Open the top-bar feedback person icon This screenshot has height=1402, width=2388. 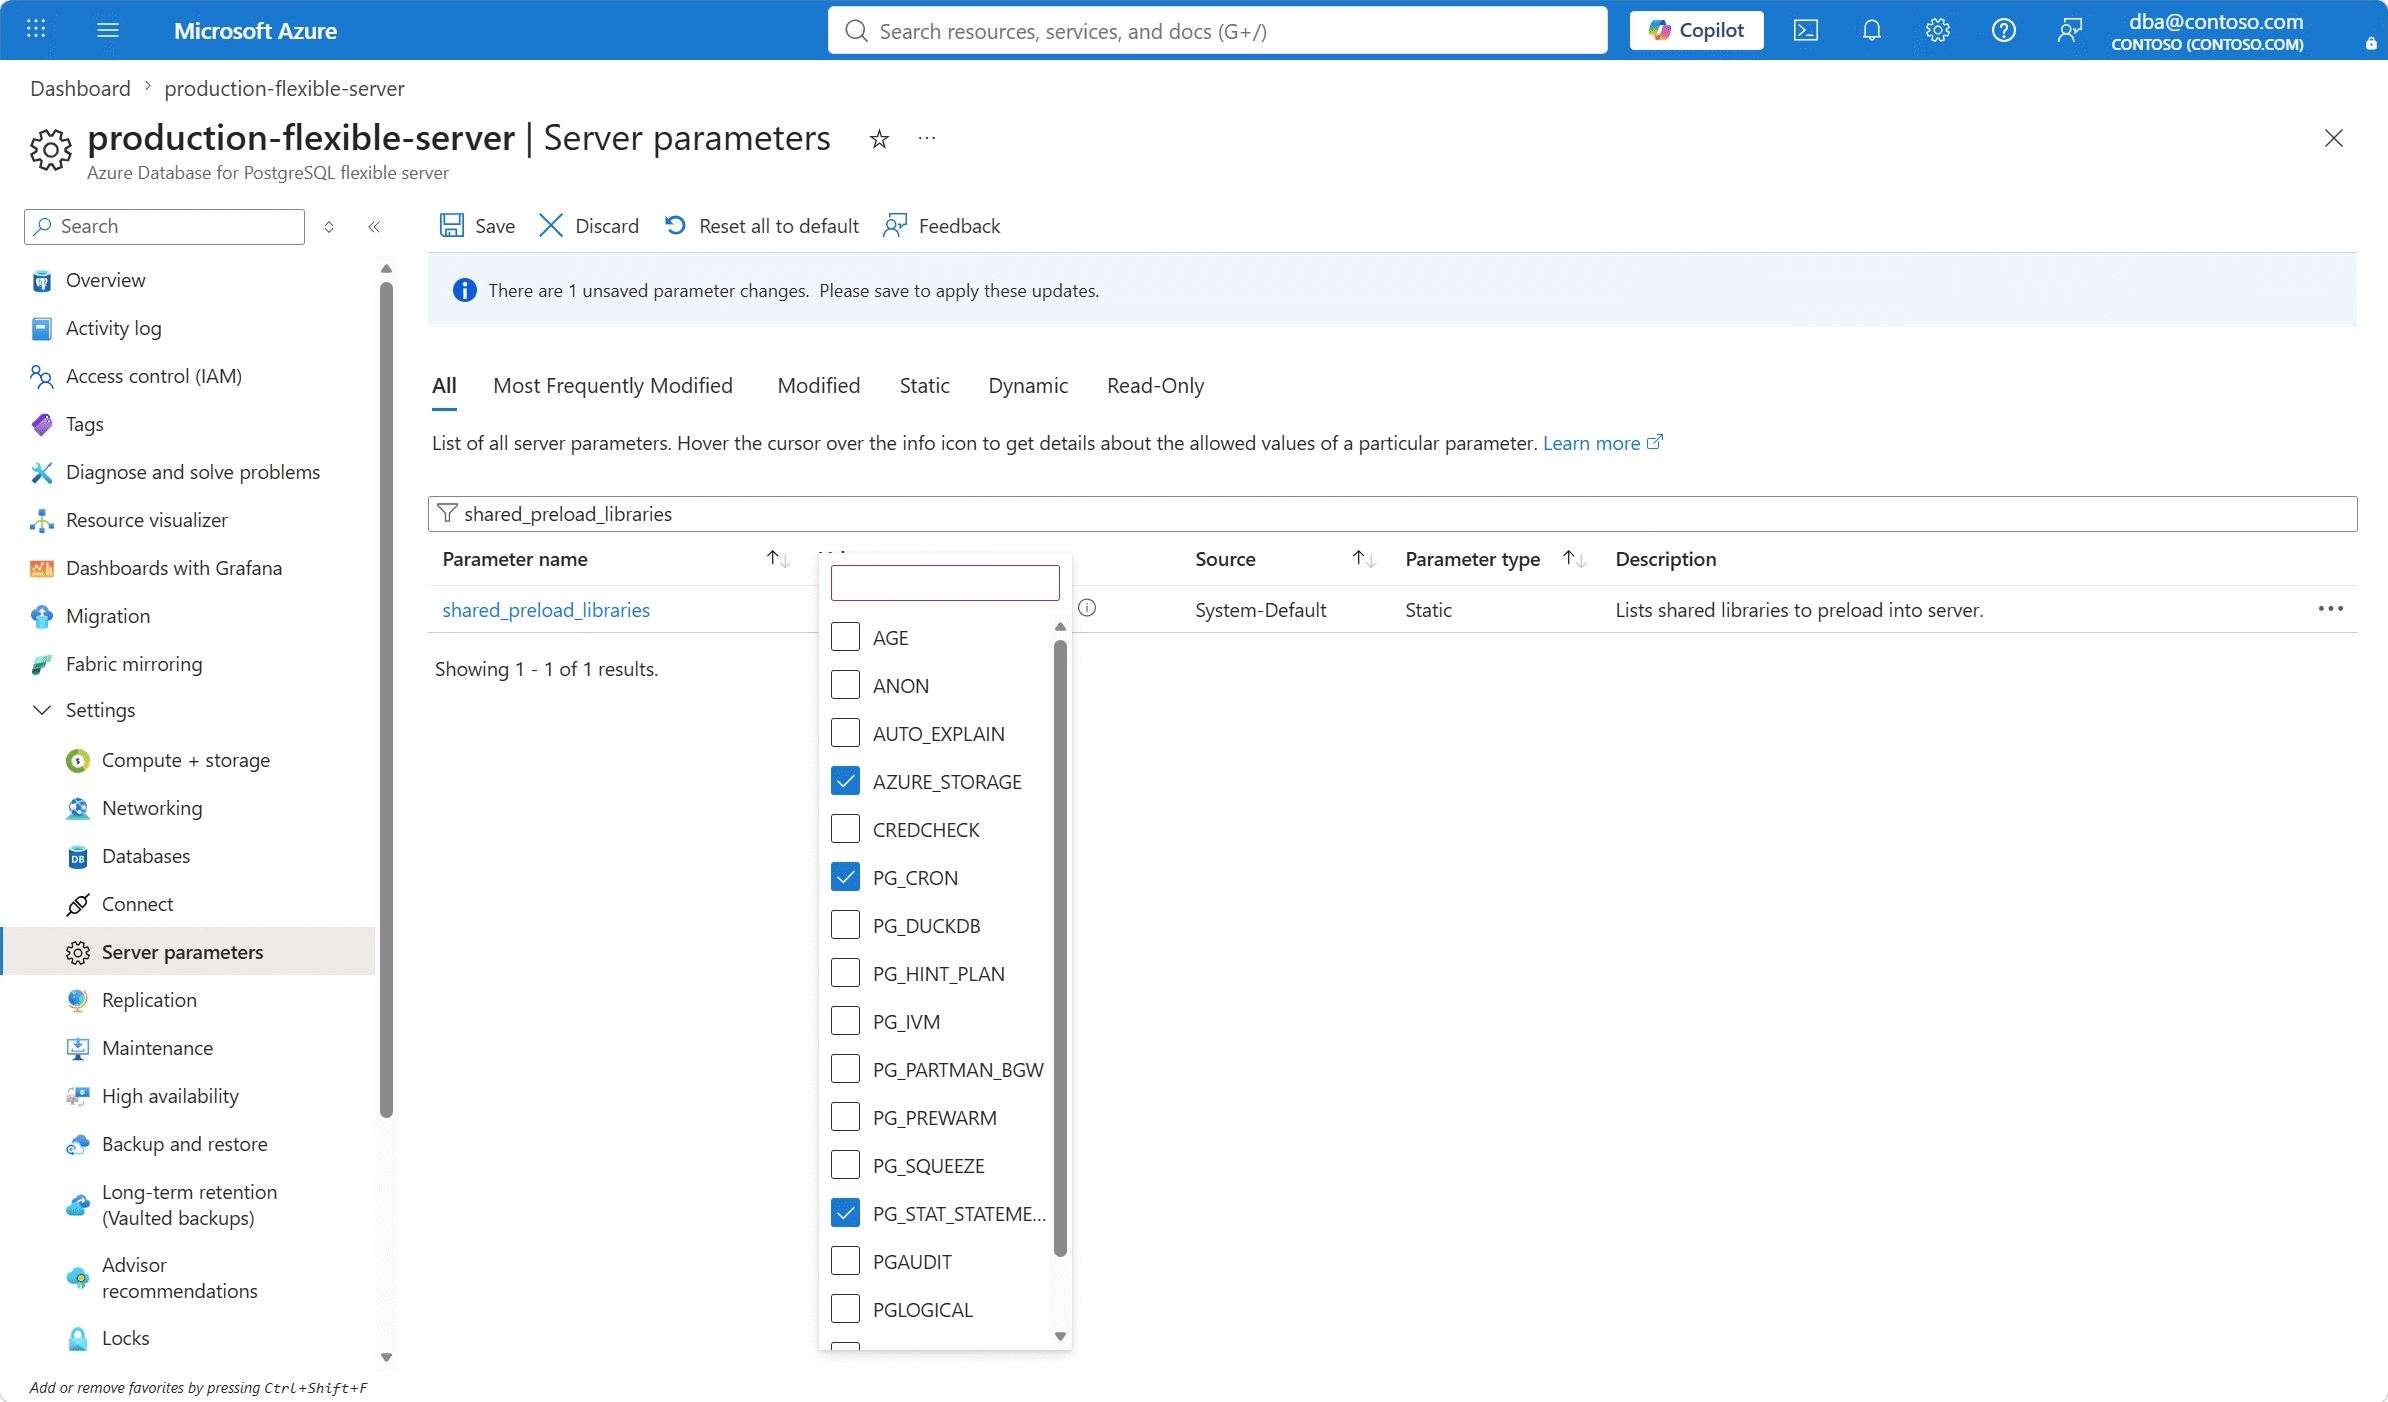pyautogui.click(x=2070, y=30)
